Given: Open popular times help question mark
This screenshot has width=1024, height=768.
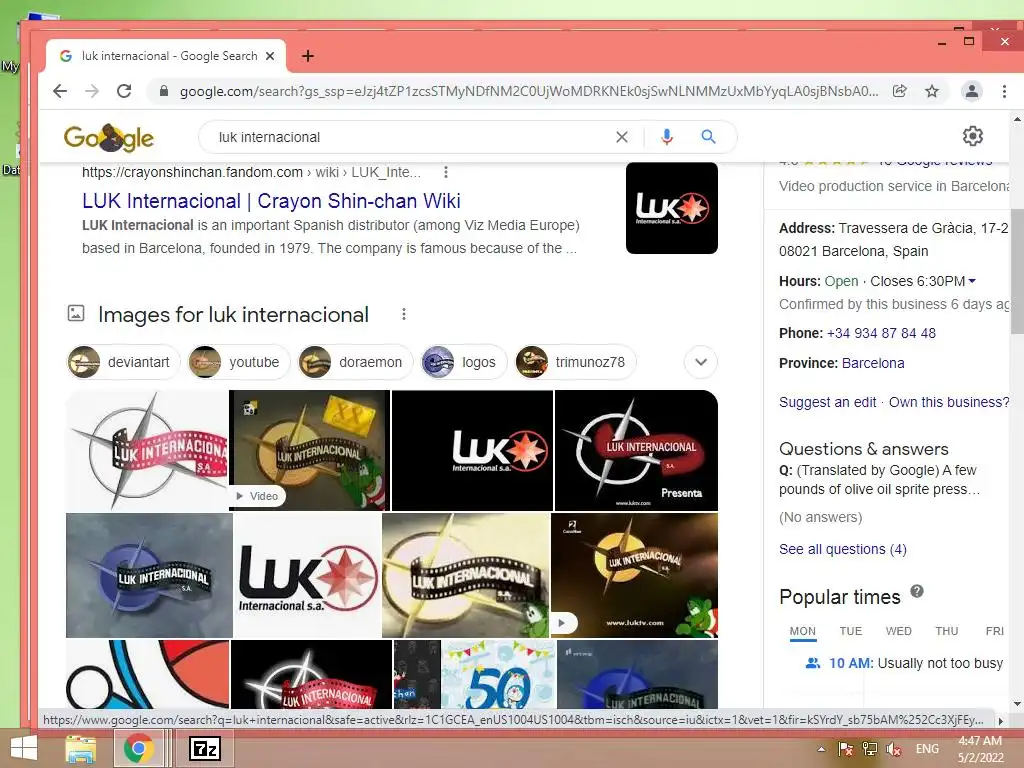Looking at the screenshot, I should point(917,591).
